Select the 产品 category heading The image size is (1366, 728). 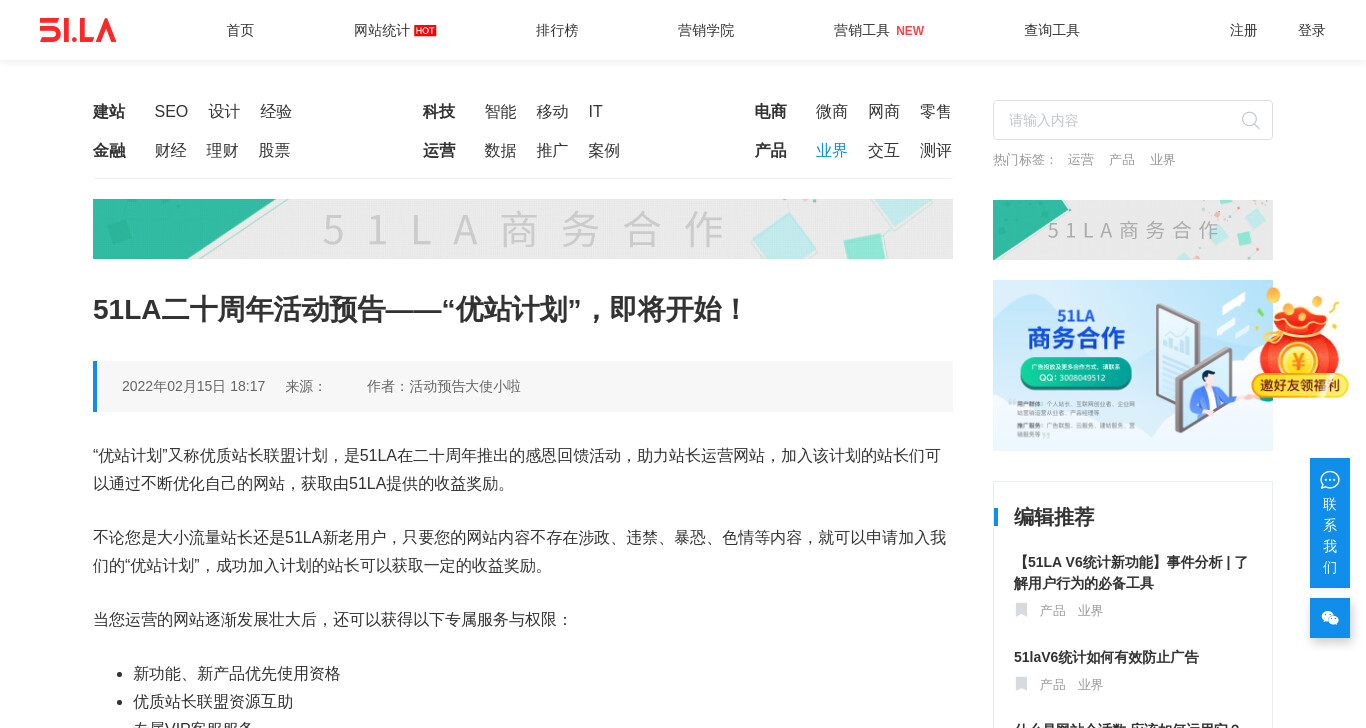pyautogui.click(x=770, y=151)
